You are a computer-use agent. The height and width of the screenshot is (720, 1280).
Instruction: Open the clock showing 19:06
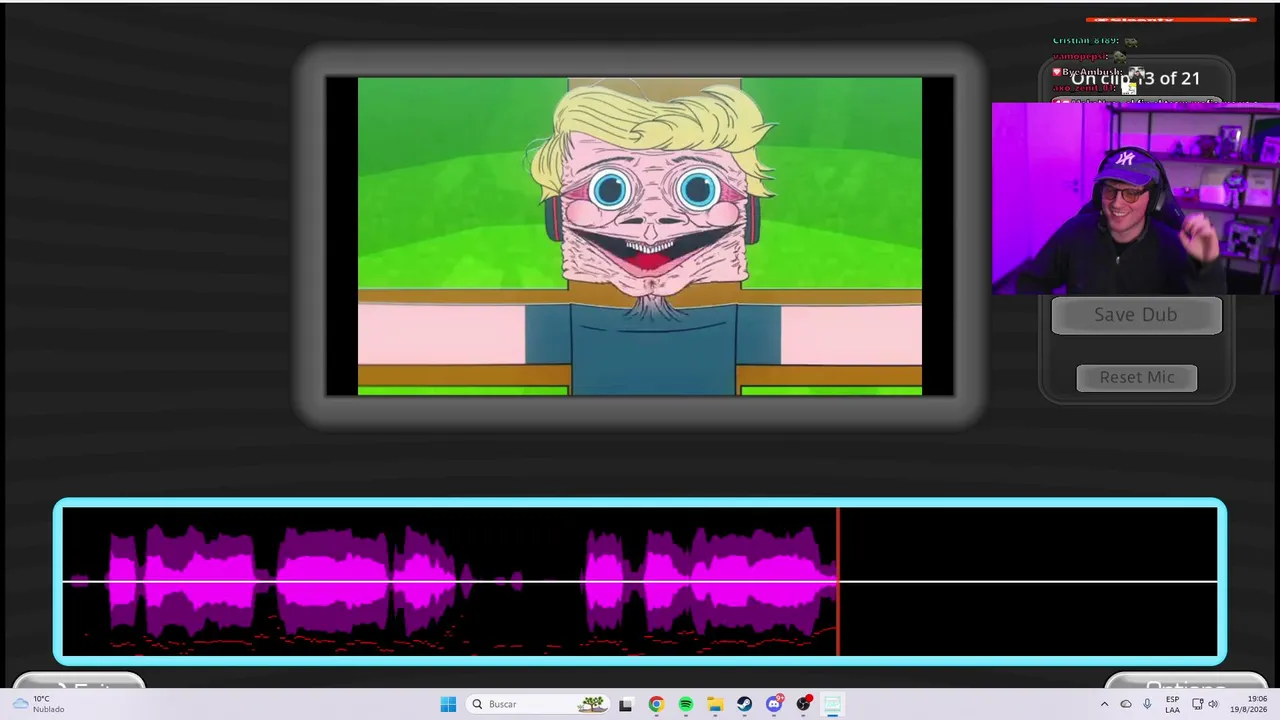(x=1248, y=704)
